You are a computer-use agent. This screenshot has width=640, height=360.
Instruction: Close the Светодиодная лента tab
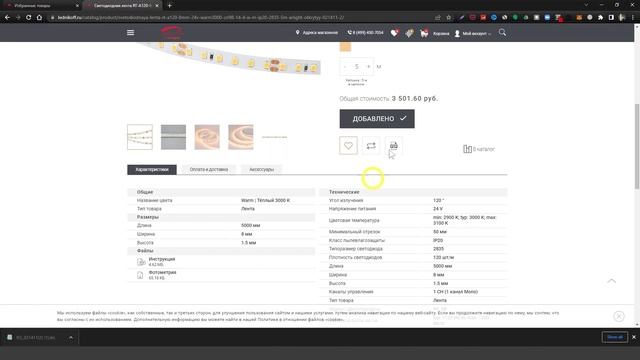[x=157, y=6]
